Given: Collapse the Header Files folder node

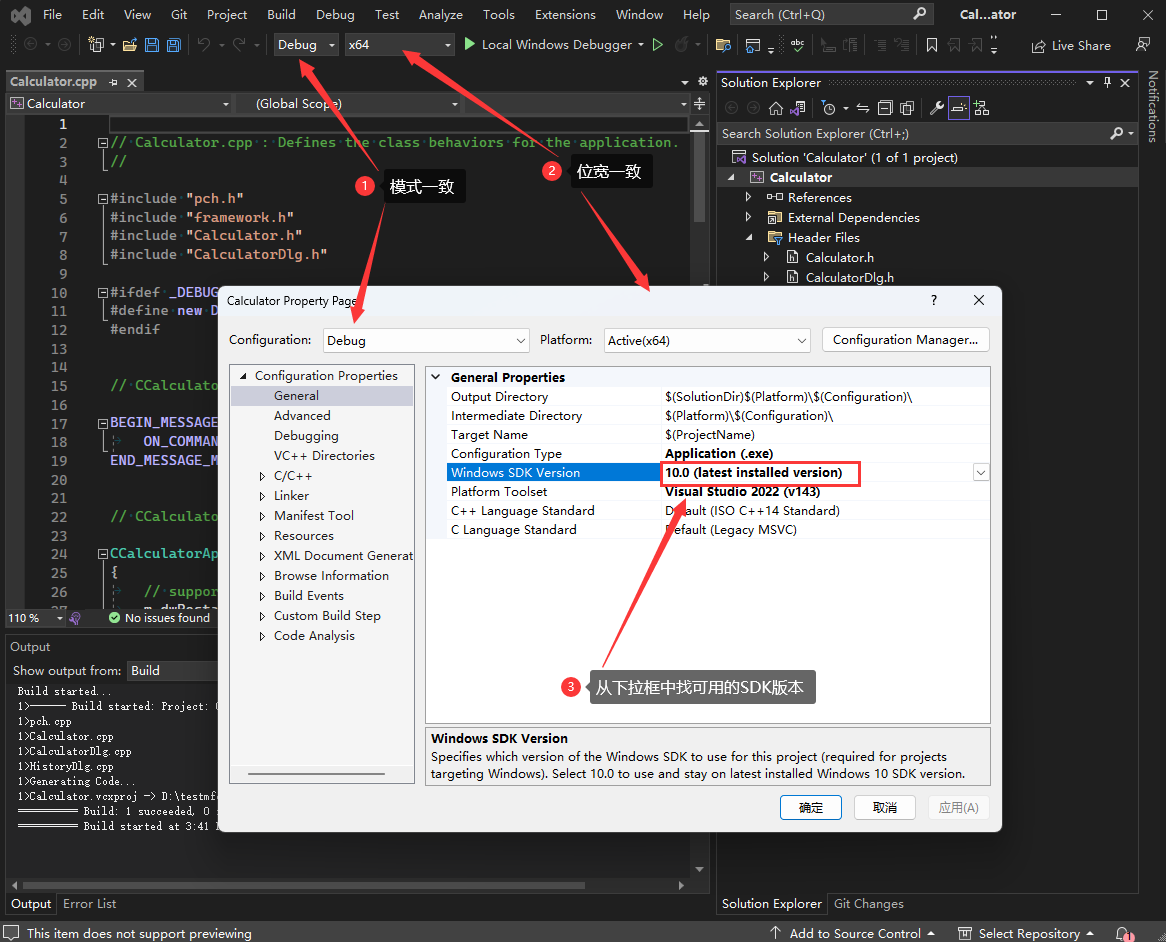Looking at the screenshot, I should (749, 237).
